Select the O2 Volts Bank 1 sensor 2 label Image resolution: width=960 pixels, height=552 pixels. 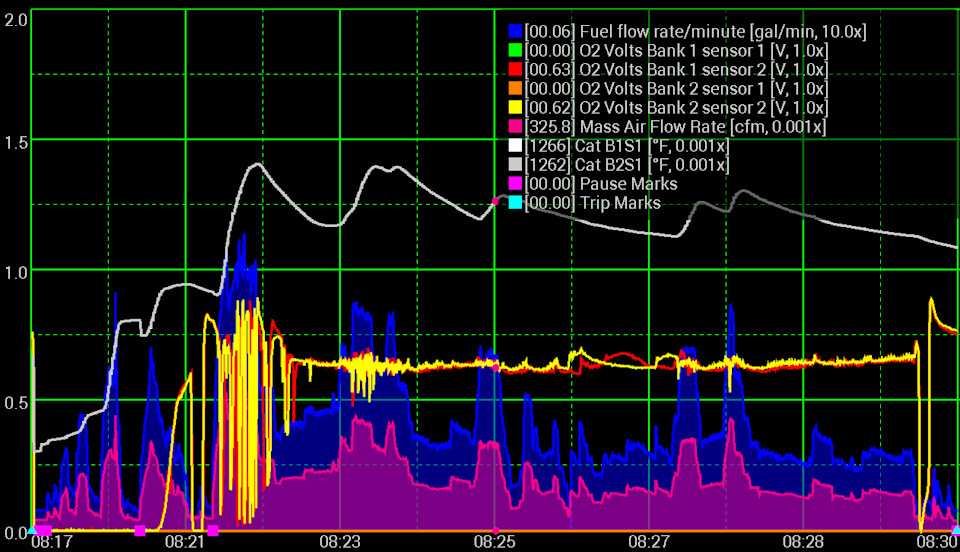point(677,70)
